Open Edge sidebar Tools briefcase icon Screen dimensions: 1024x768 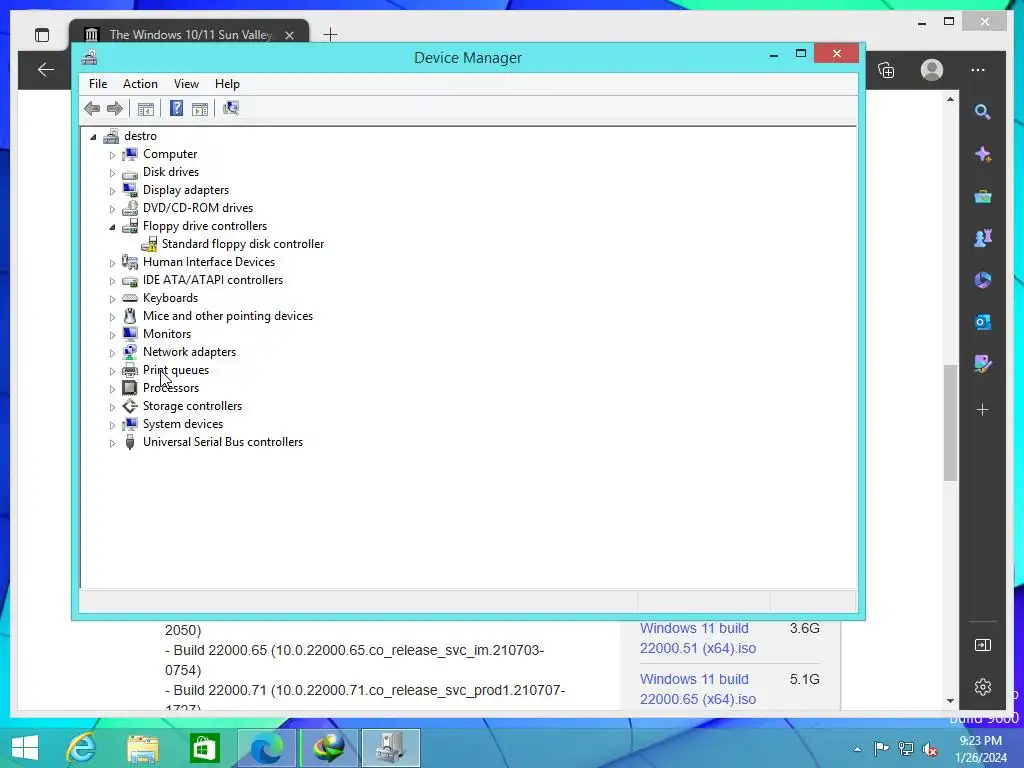coord(982,196)
